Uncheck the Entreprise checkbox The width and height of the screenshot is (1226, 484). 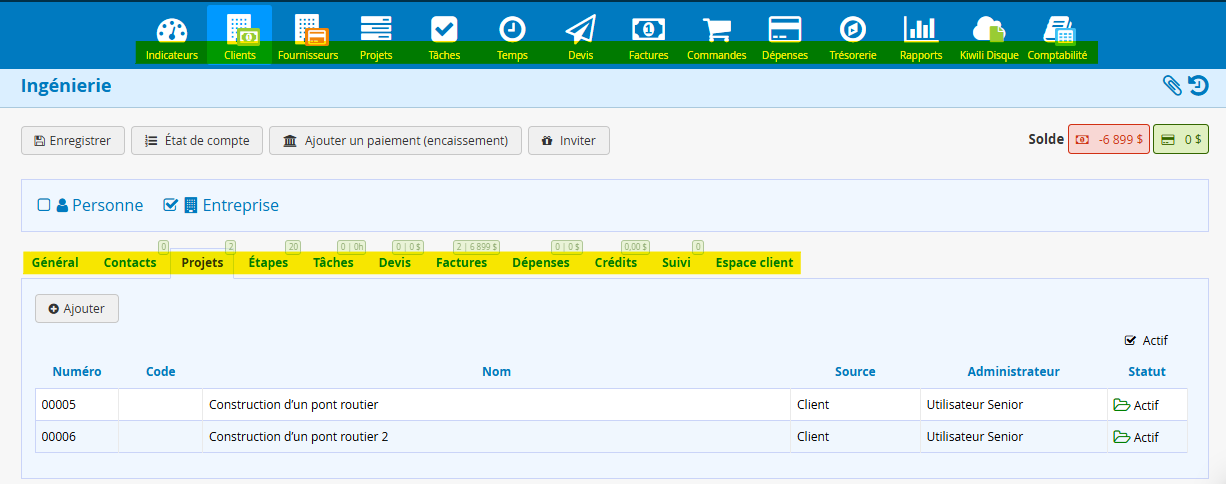pos(170,205)
